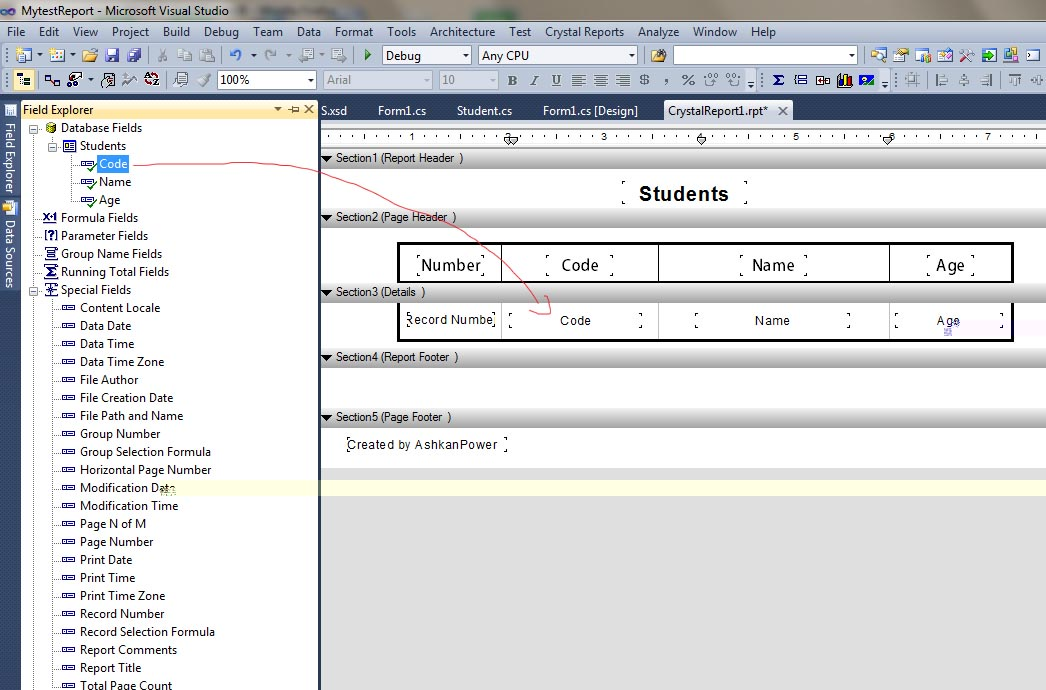Collapse the Students table node
1046x690 pixels.
click(52, 146)
